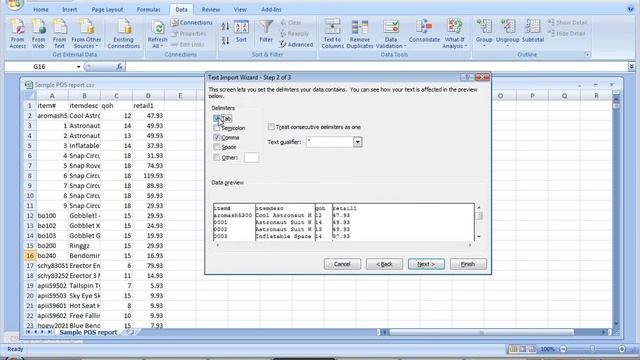Click cell containing bo240

tap(52, 256)
